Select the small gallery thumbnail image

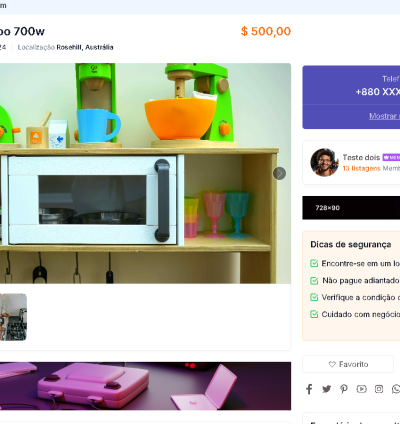13,317
